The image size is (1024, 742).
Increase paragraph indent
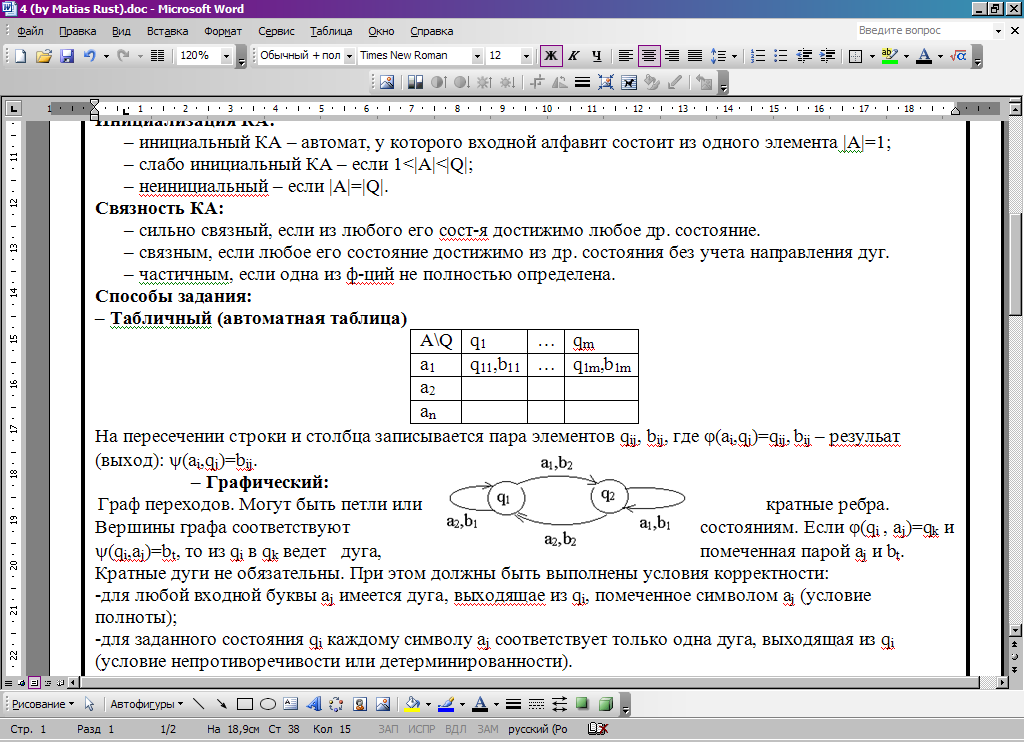(x=827, y=56)
